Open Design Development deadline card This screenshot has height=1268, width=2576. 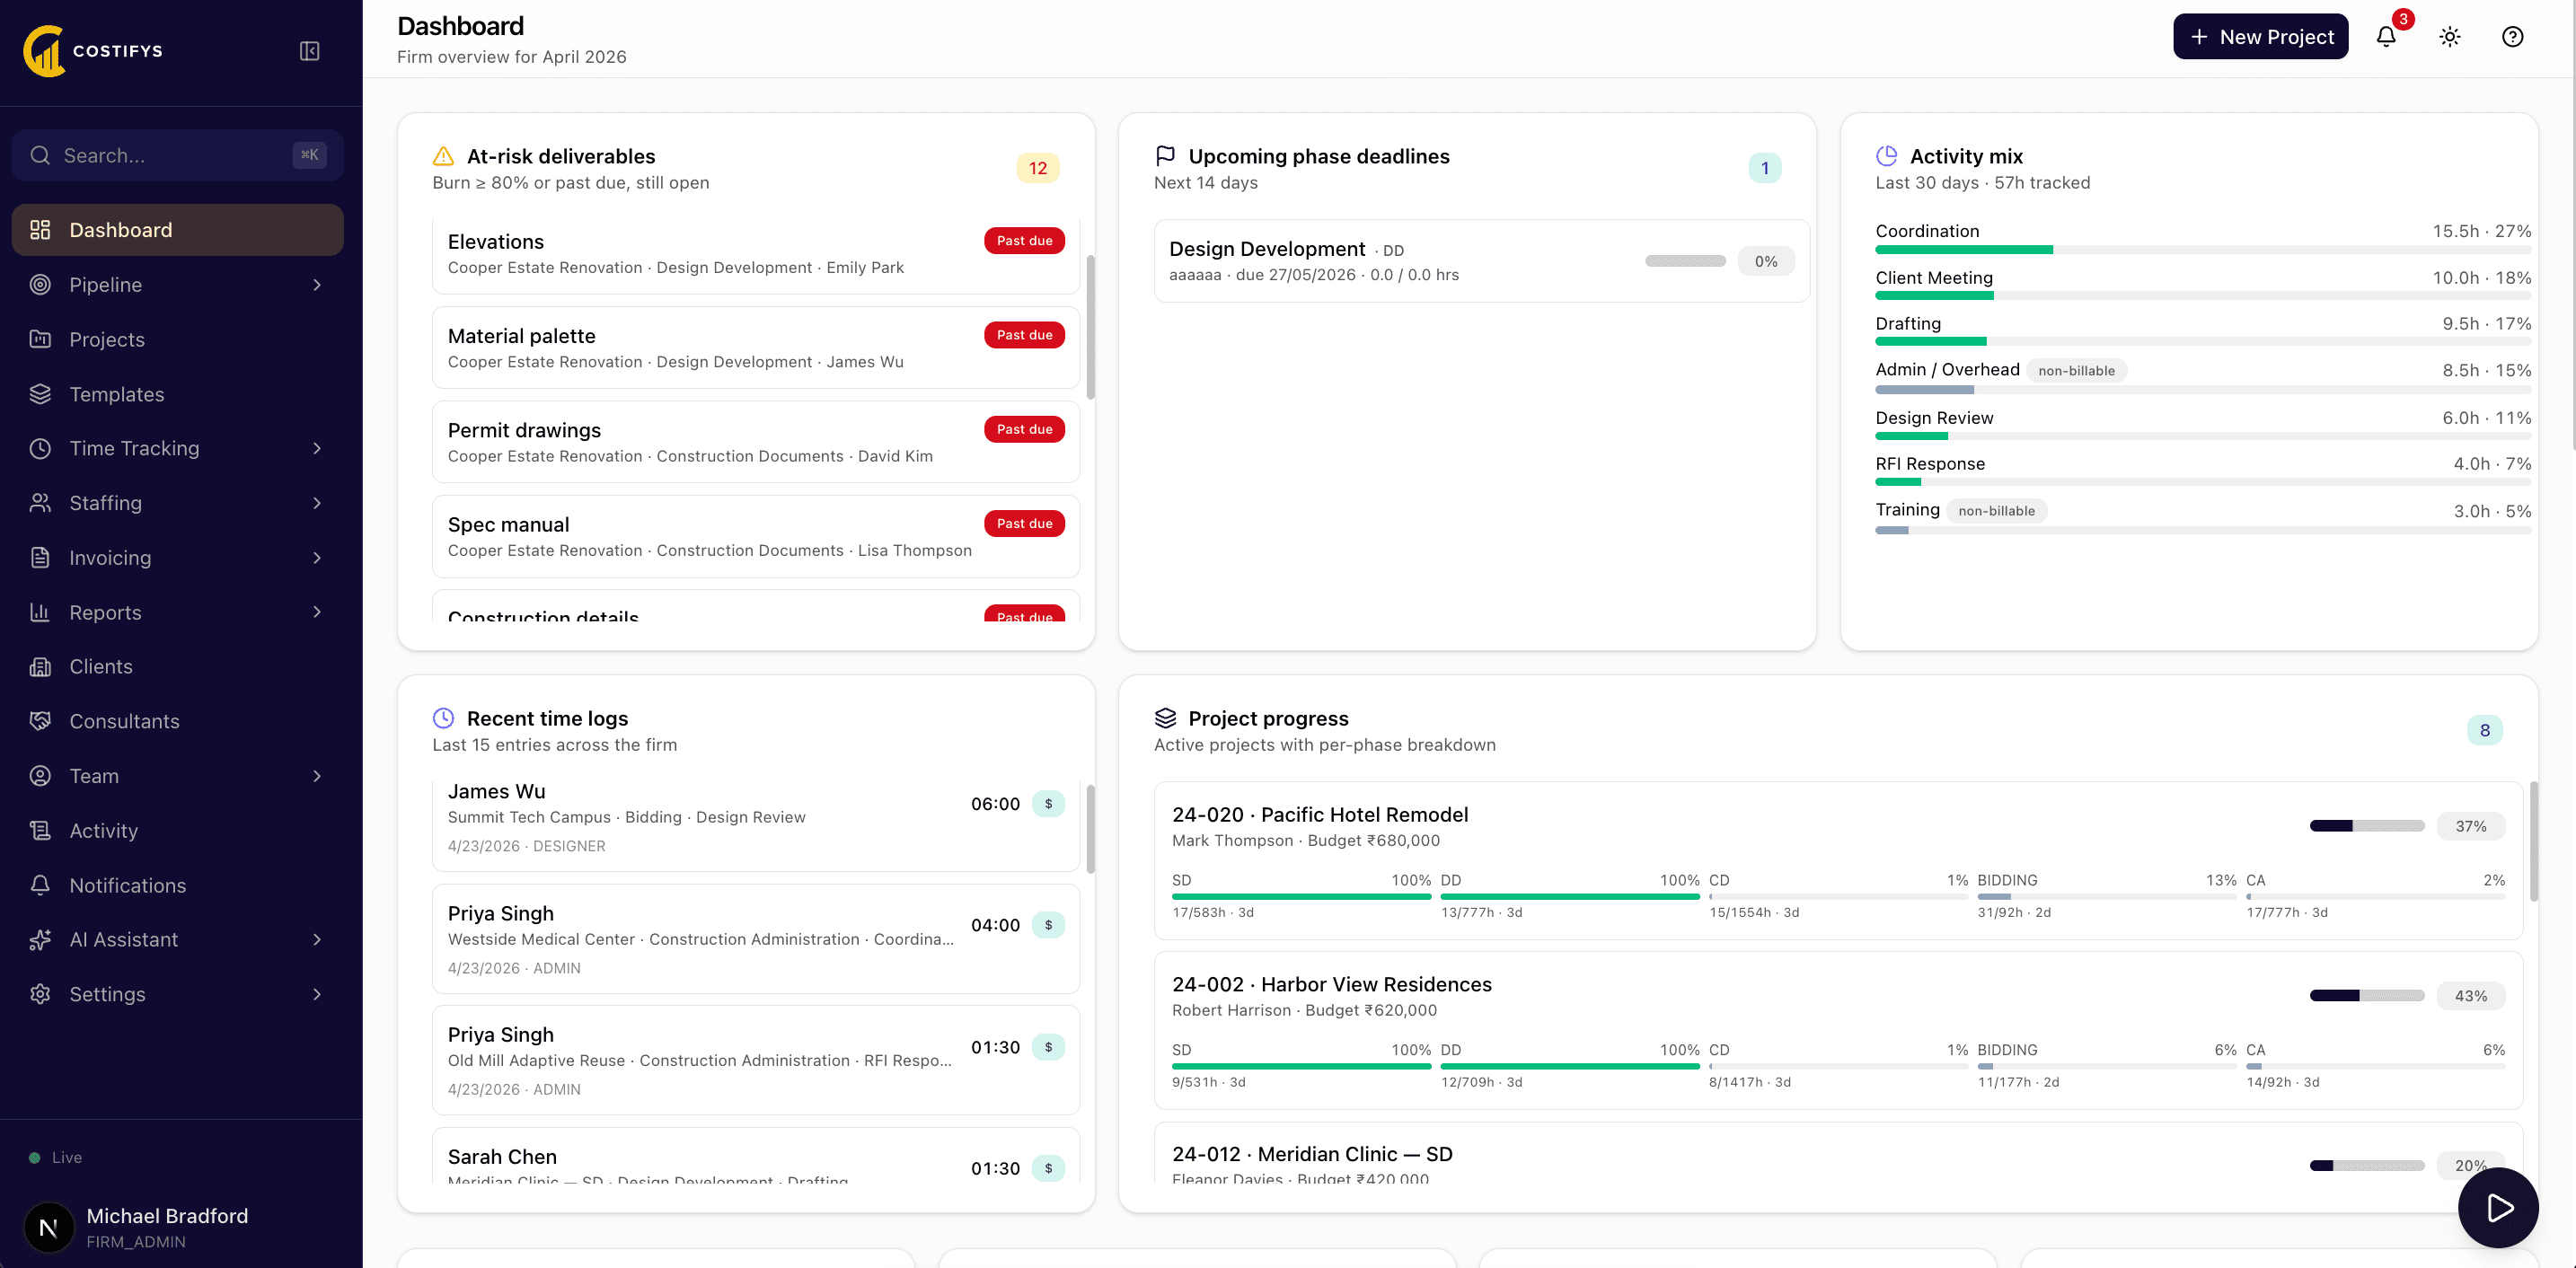coord(1481,261)
